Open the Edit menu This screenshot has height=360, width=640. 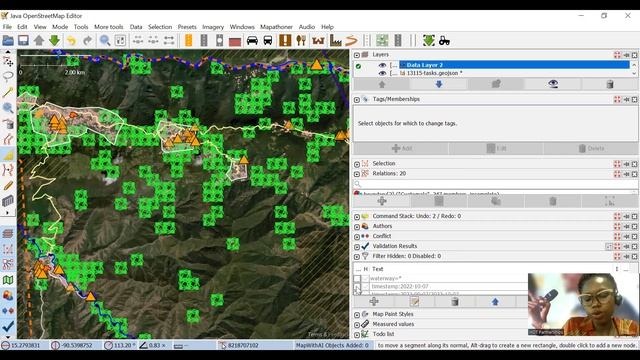click(22, 27)
